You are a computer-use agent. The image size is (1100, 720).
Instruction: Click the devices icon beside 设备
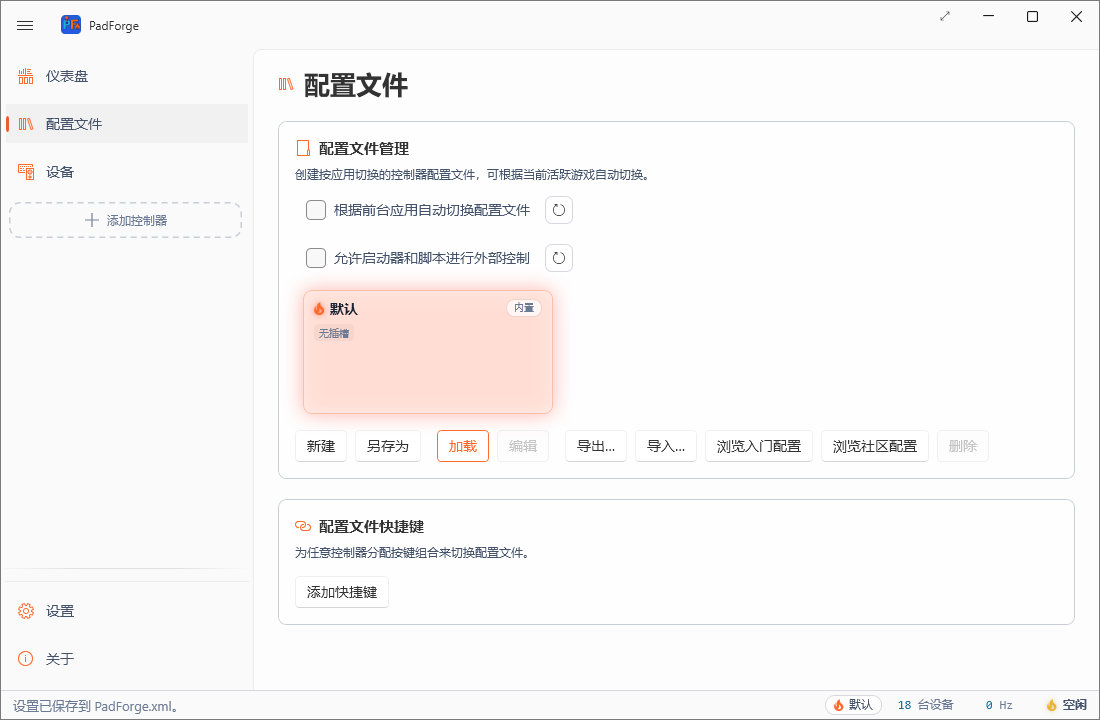pyautogui.click(x=26, y=171)
